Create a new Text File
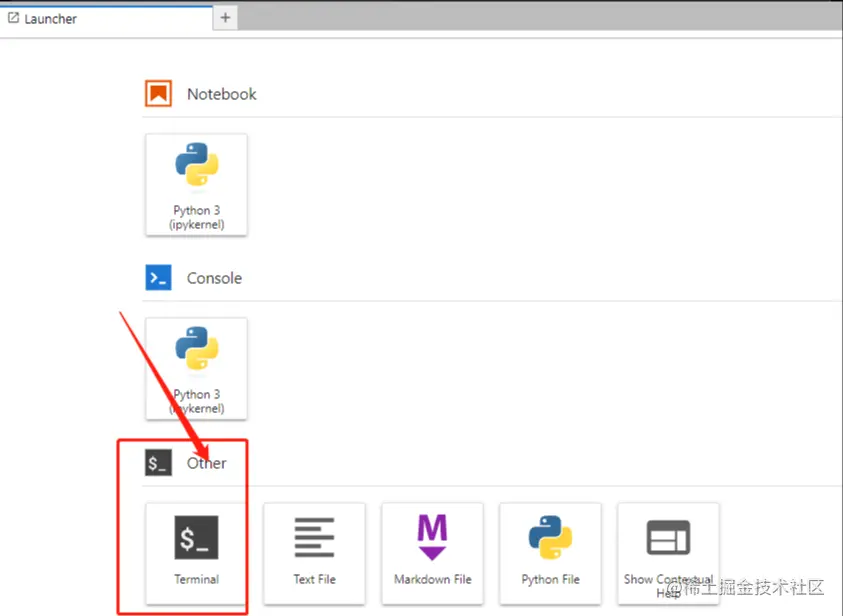This screenshot has height=616, width=843. [x=315, y=554]
